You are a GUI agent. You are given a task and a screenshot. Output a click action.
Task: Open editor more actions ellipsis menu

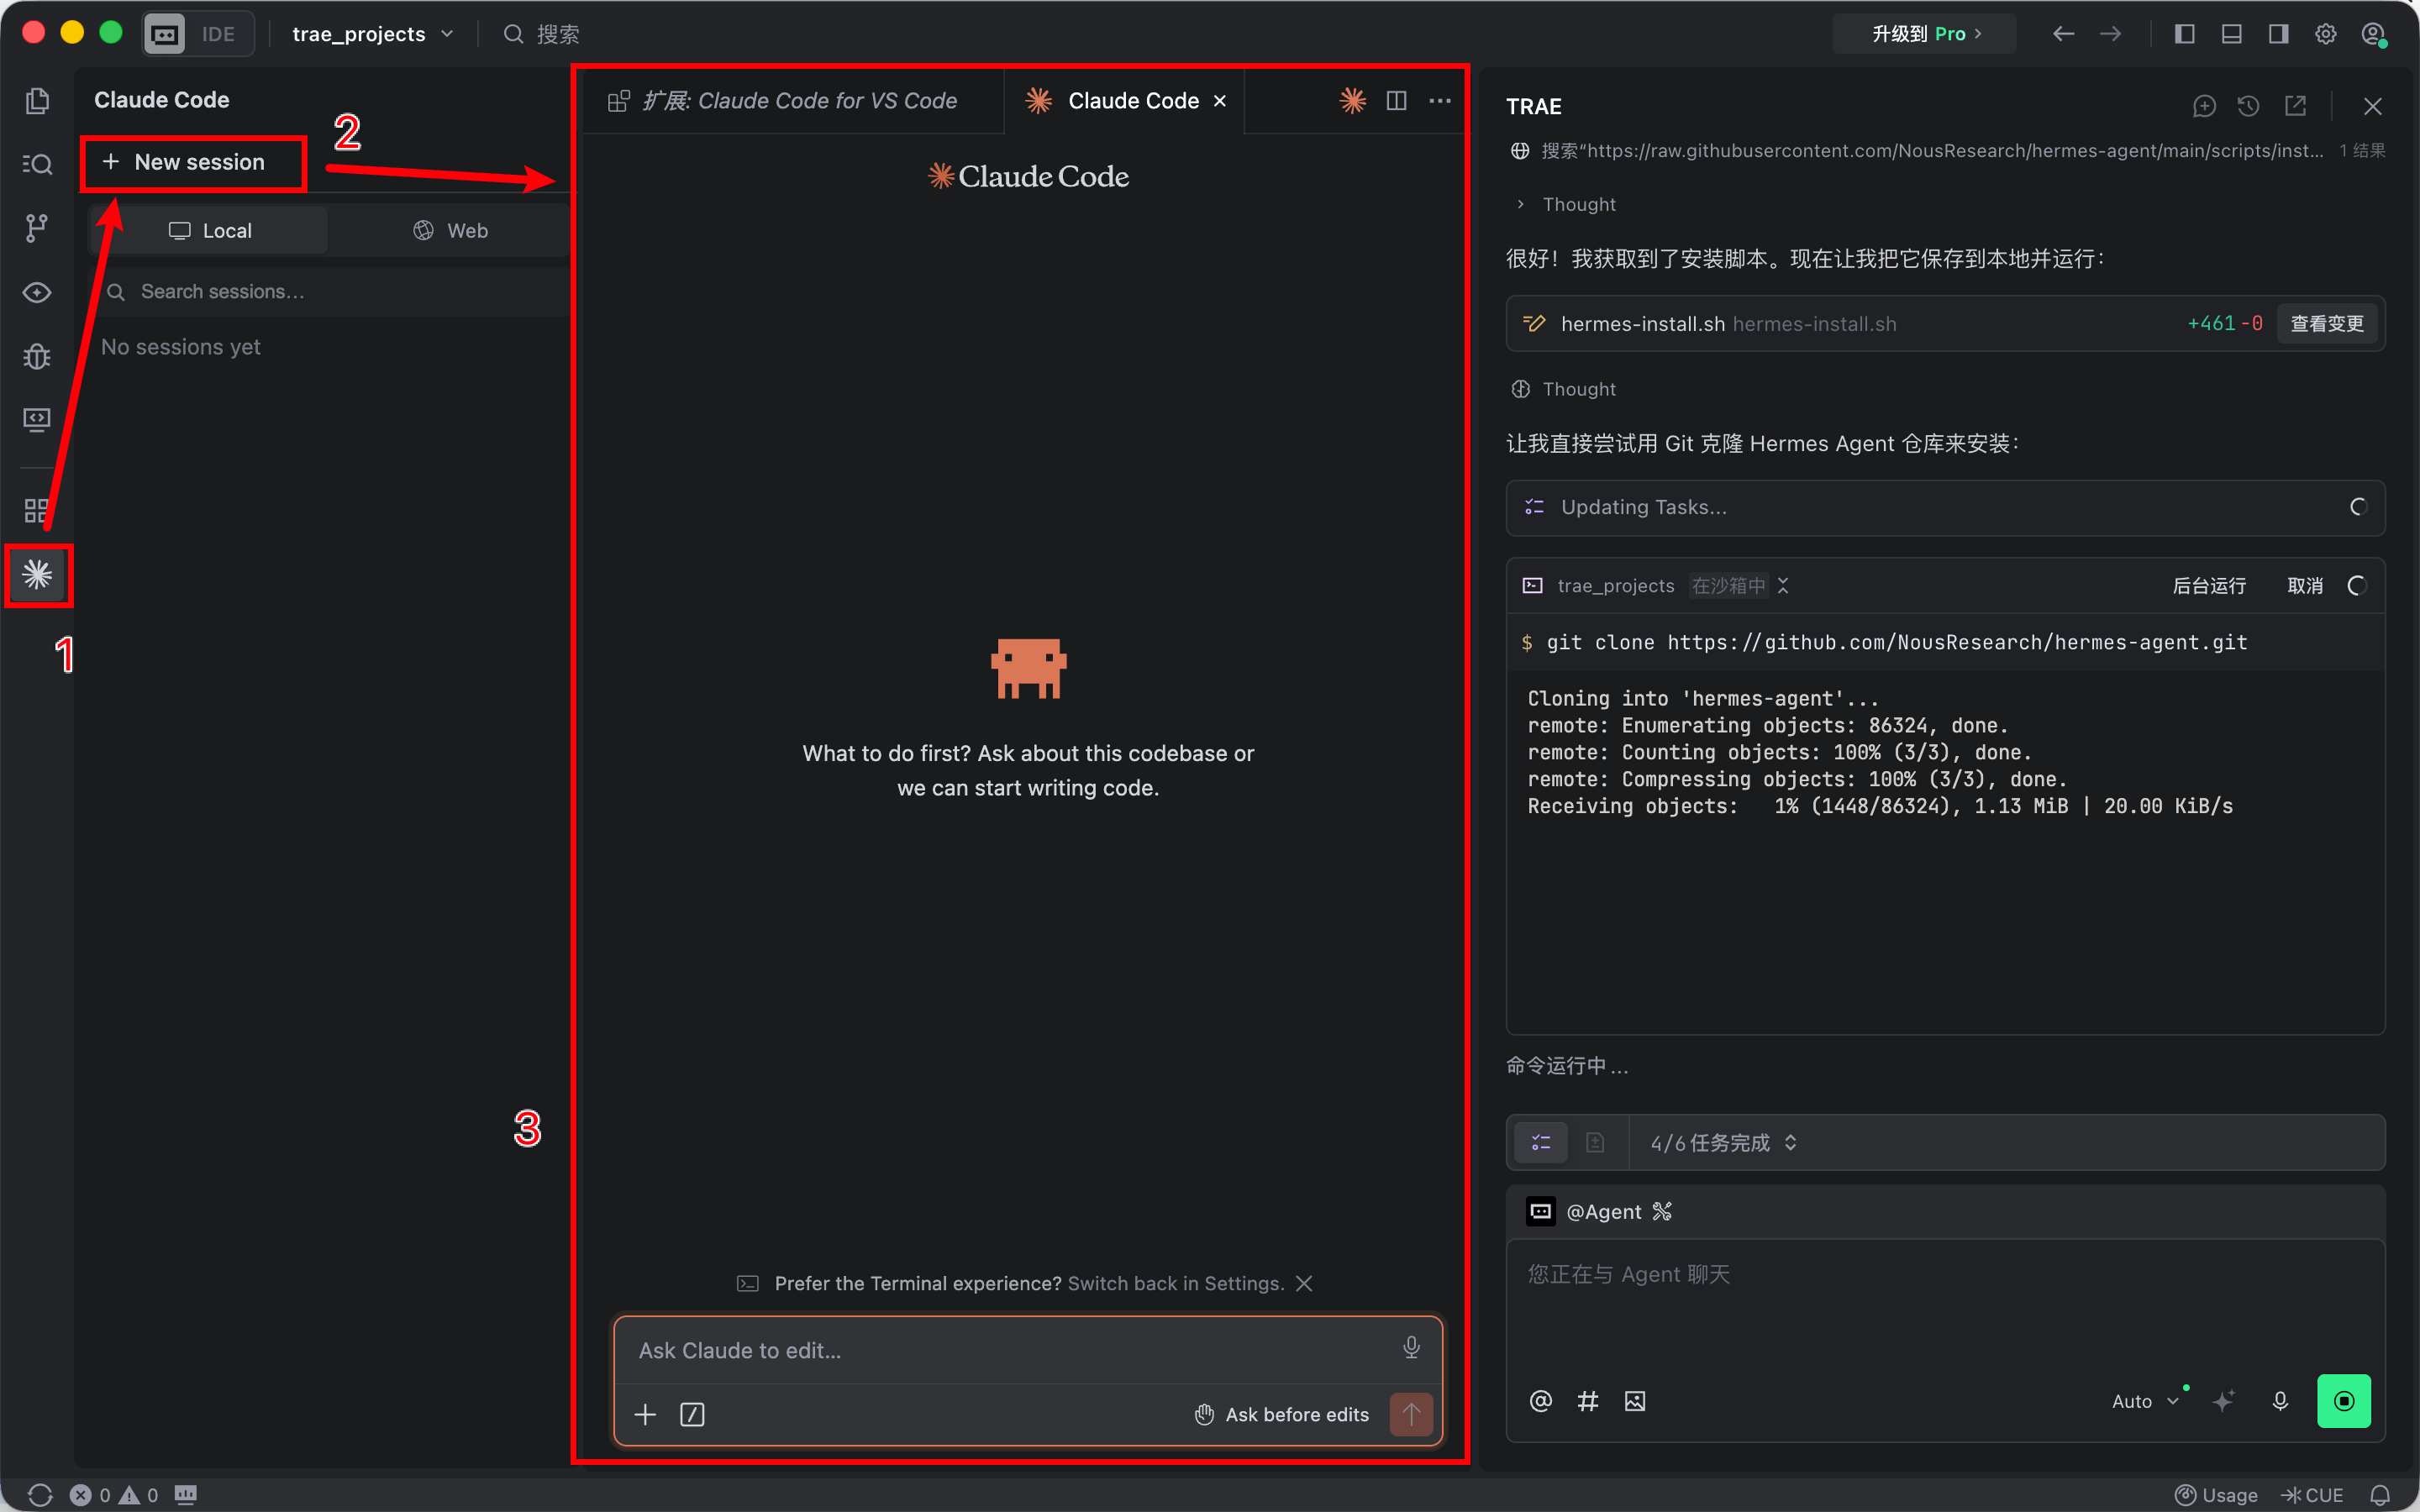tap(1440, 100)
